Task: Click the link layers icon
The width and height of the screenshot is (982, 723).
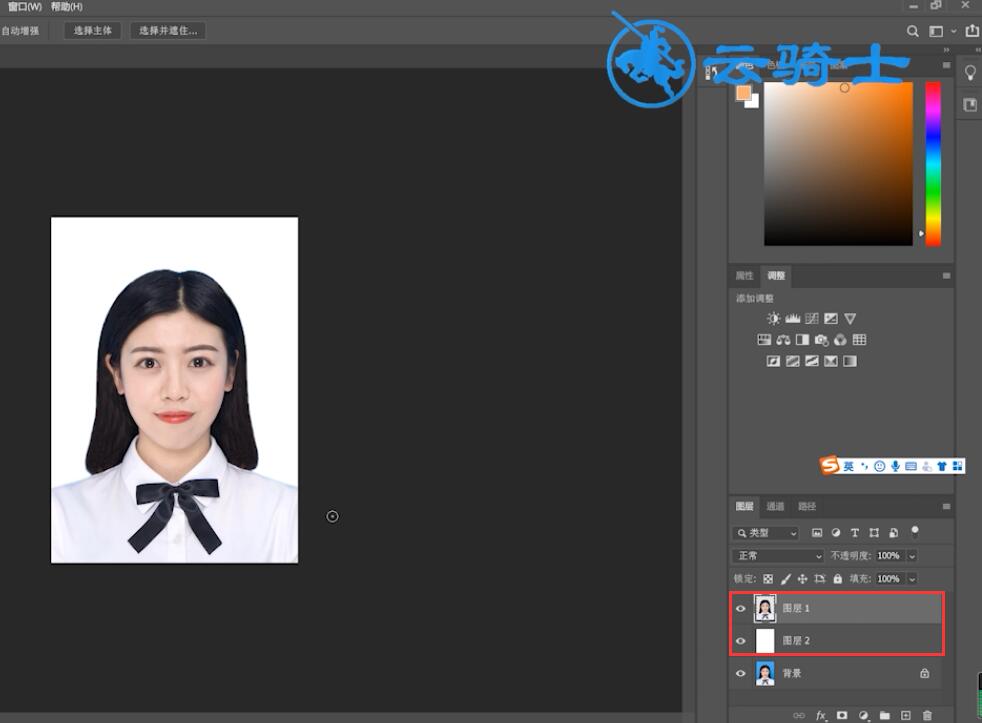Action: 799,715
